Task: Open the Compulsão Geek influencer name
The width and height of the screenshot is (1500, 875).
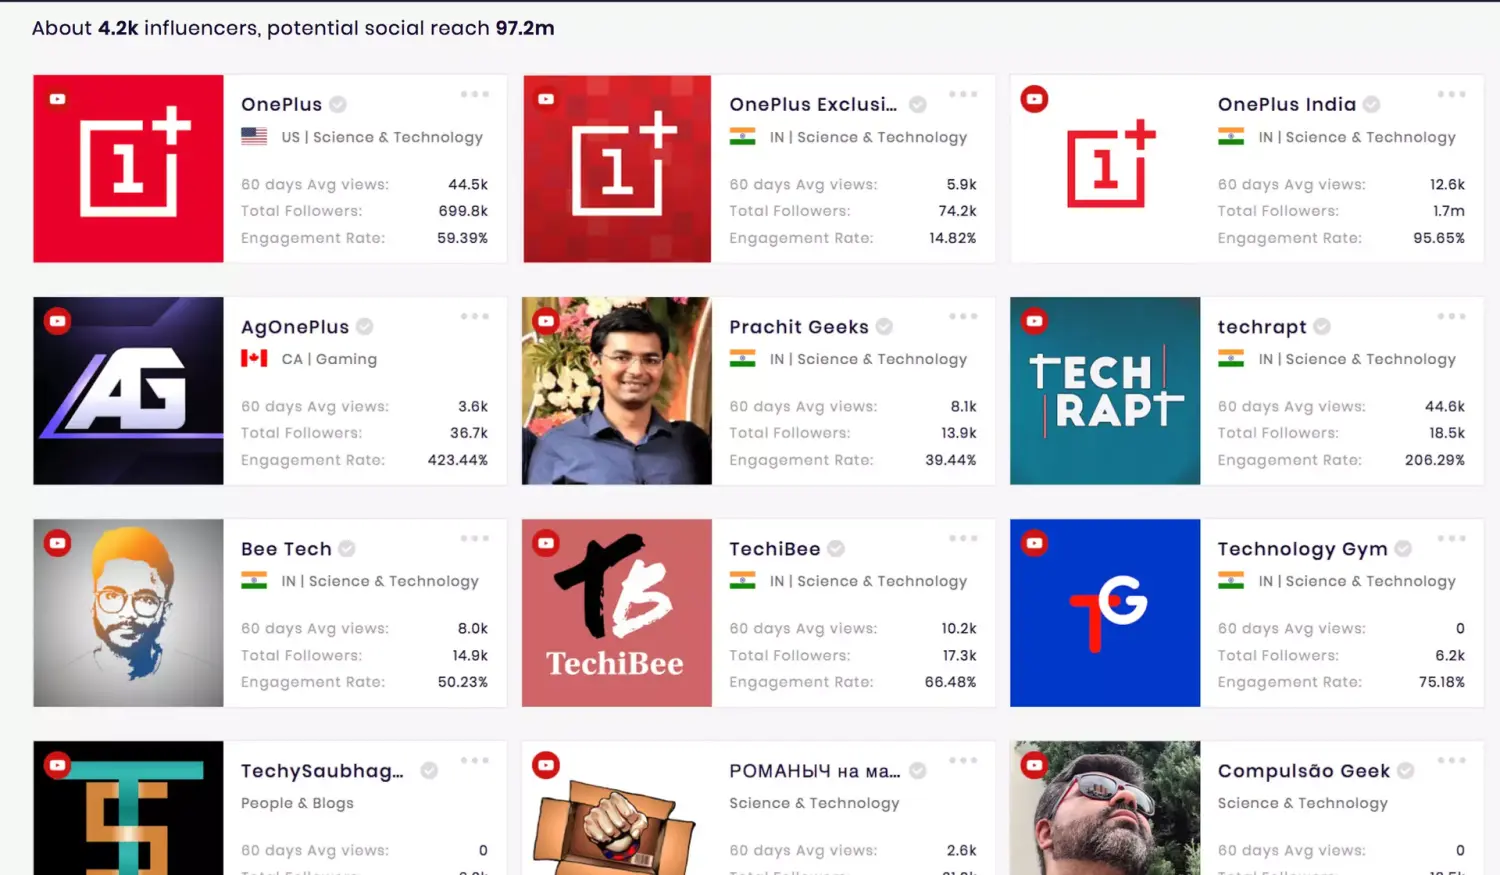Action: pos(1303,771)
